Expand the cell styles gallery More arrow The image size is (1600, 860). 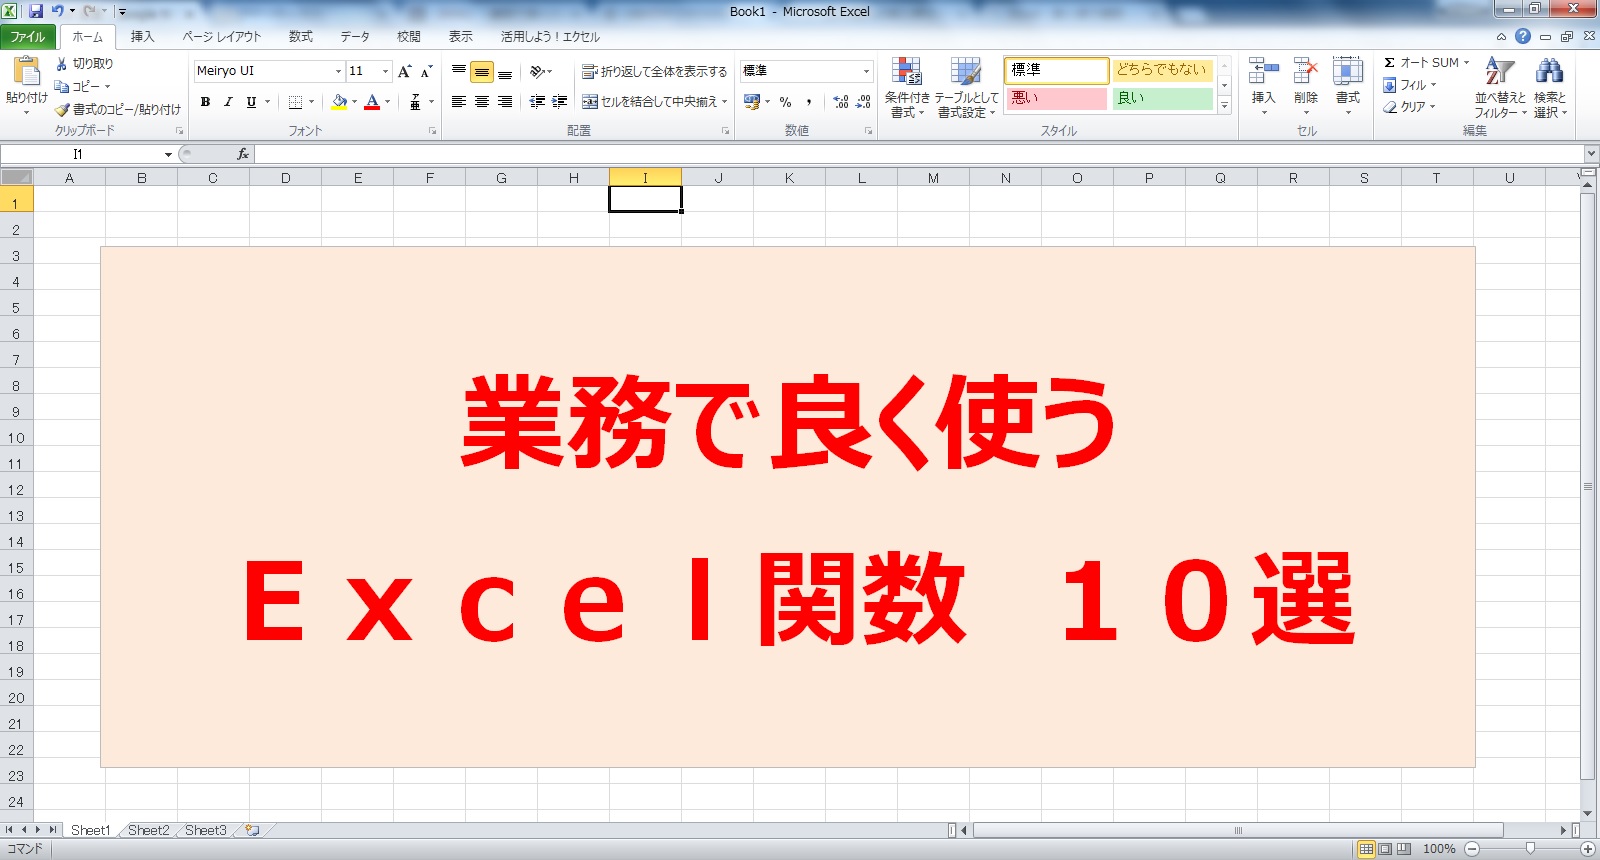coord(1224,106)
